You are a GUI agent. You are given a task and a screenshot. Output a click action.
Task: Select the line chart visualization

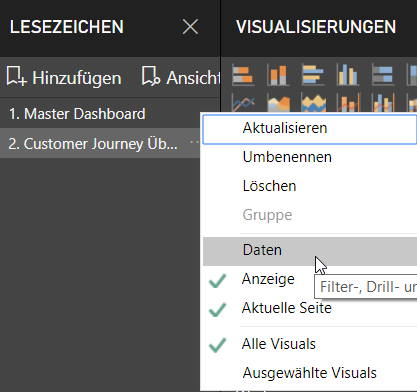pos(243,103)
